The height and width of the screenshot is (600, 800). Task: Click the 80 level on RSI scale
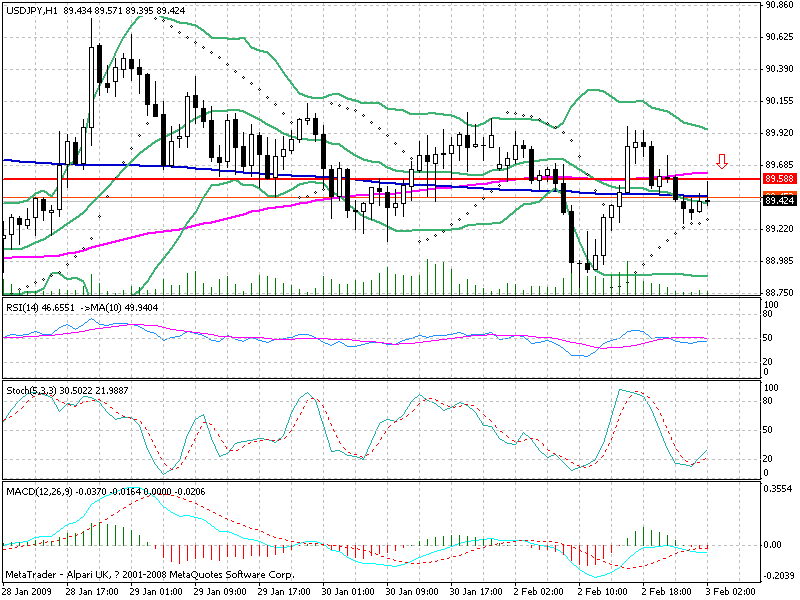tap(767, 314)
